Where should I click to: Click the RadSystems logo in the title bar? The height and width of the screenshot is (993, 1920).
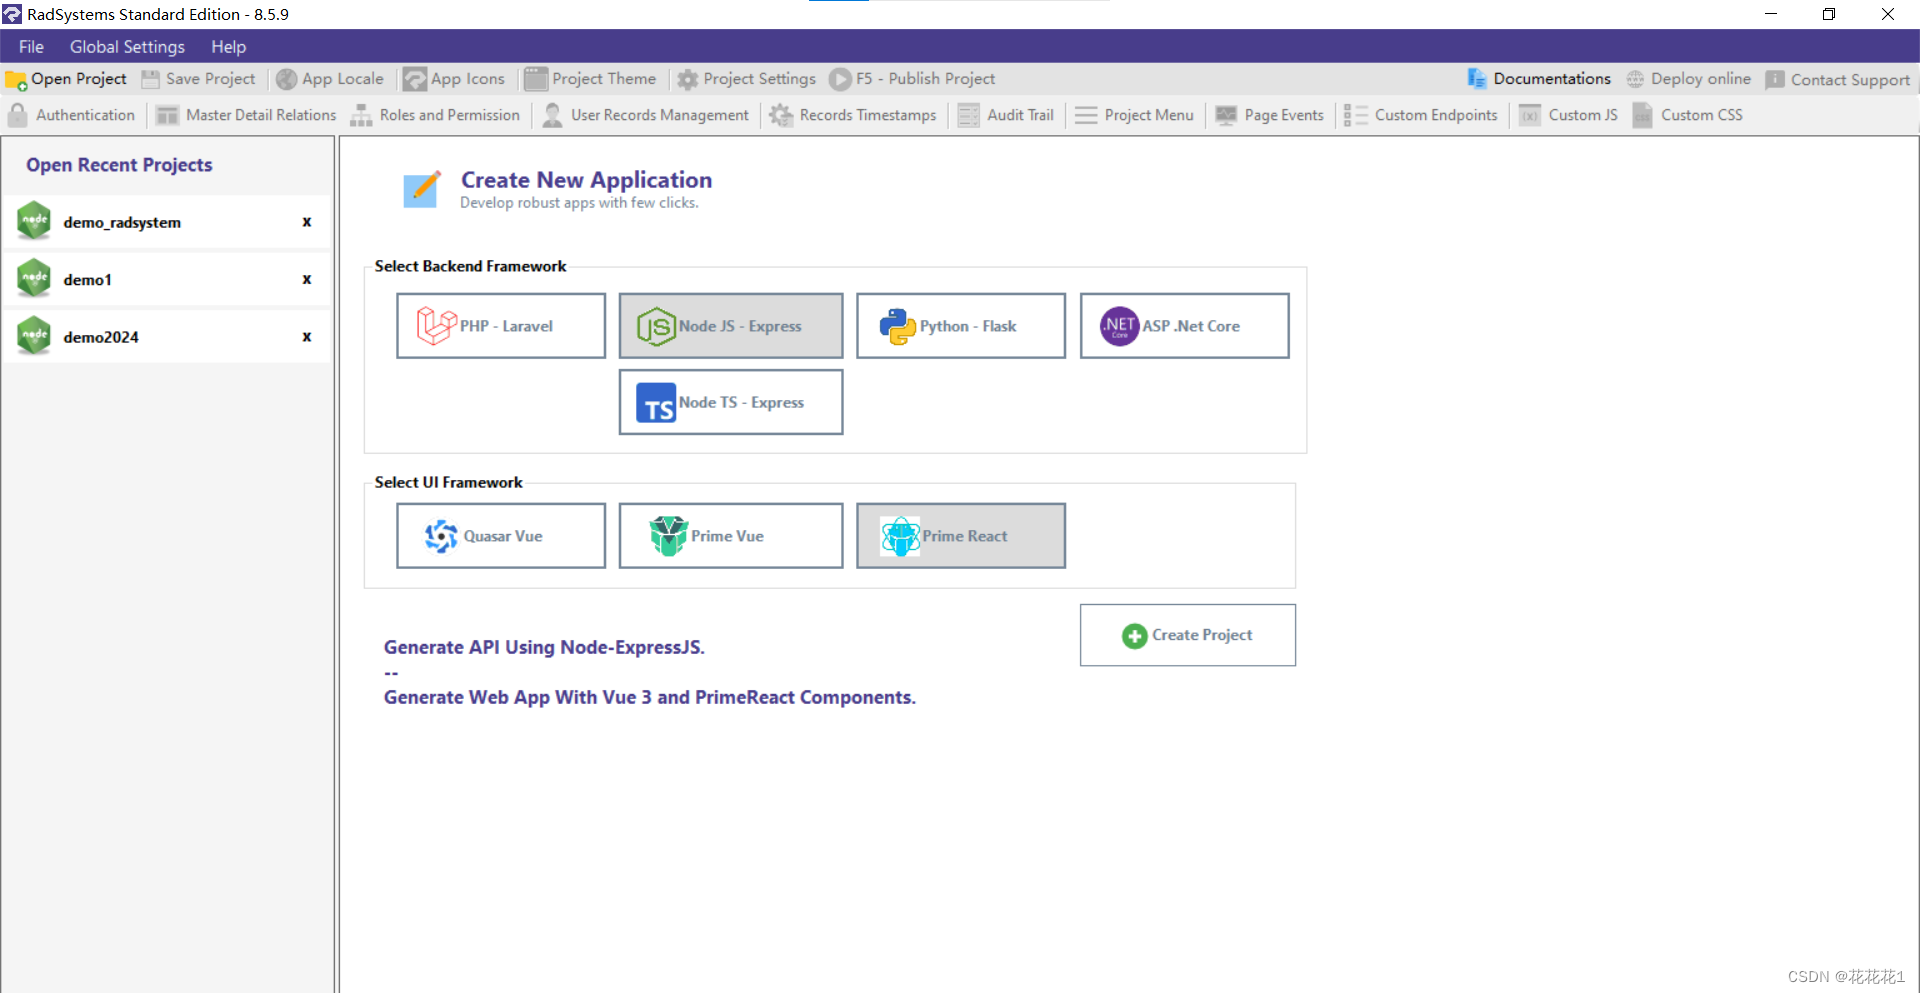[x=12, y=14]
